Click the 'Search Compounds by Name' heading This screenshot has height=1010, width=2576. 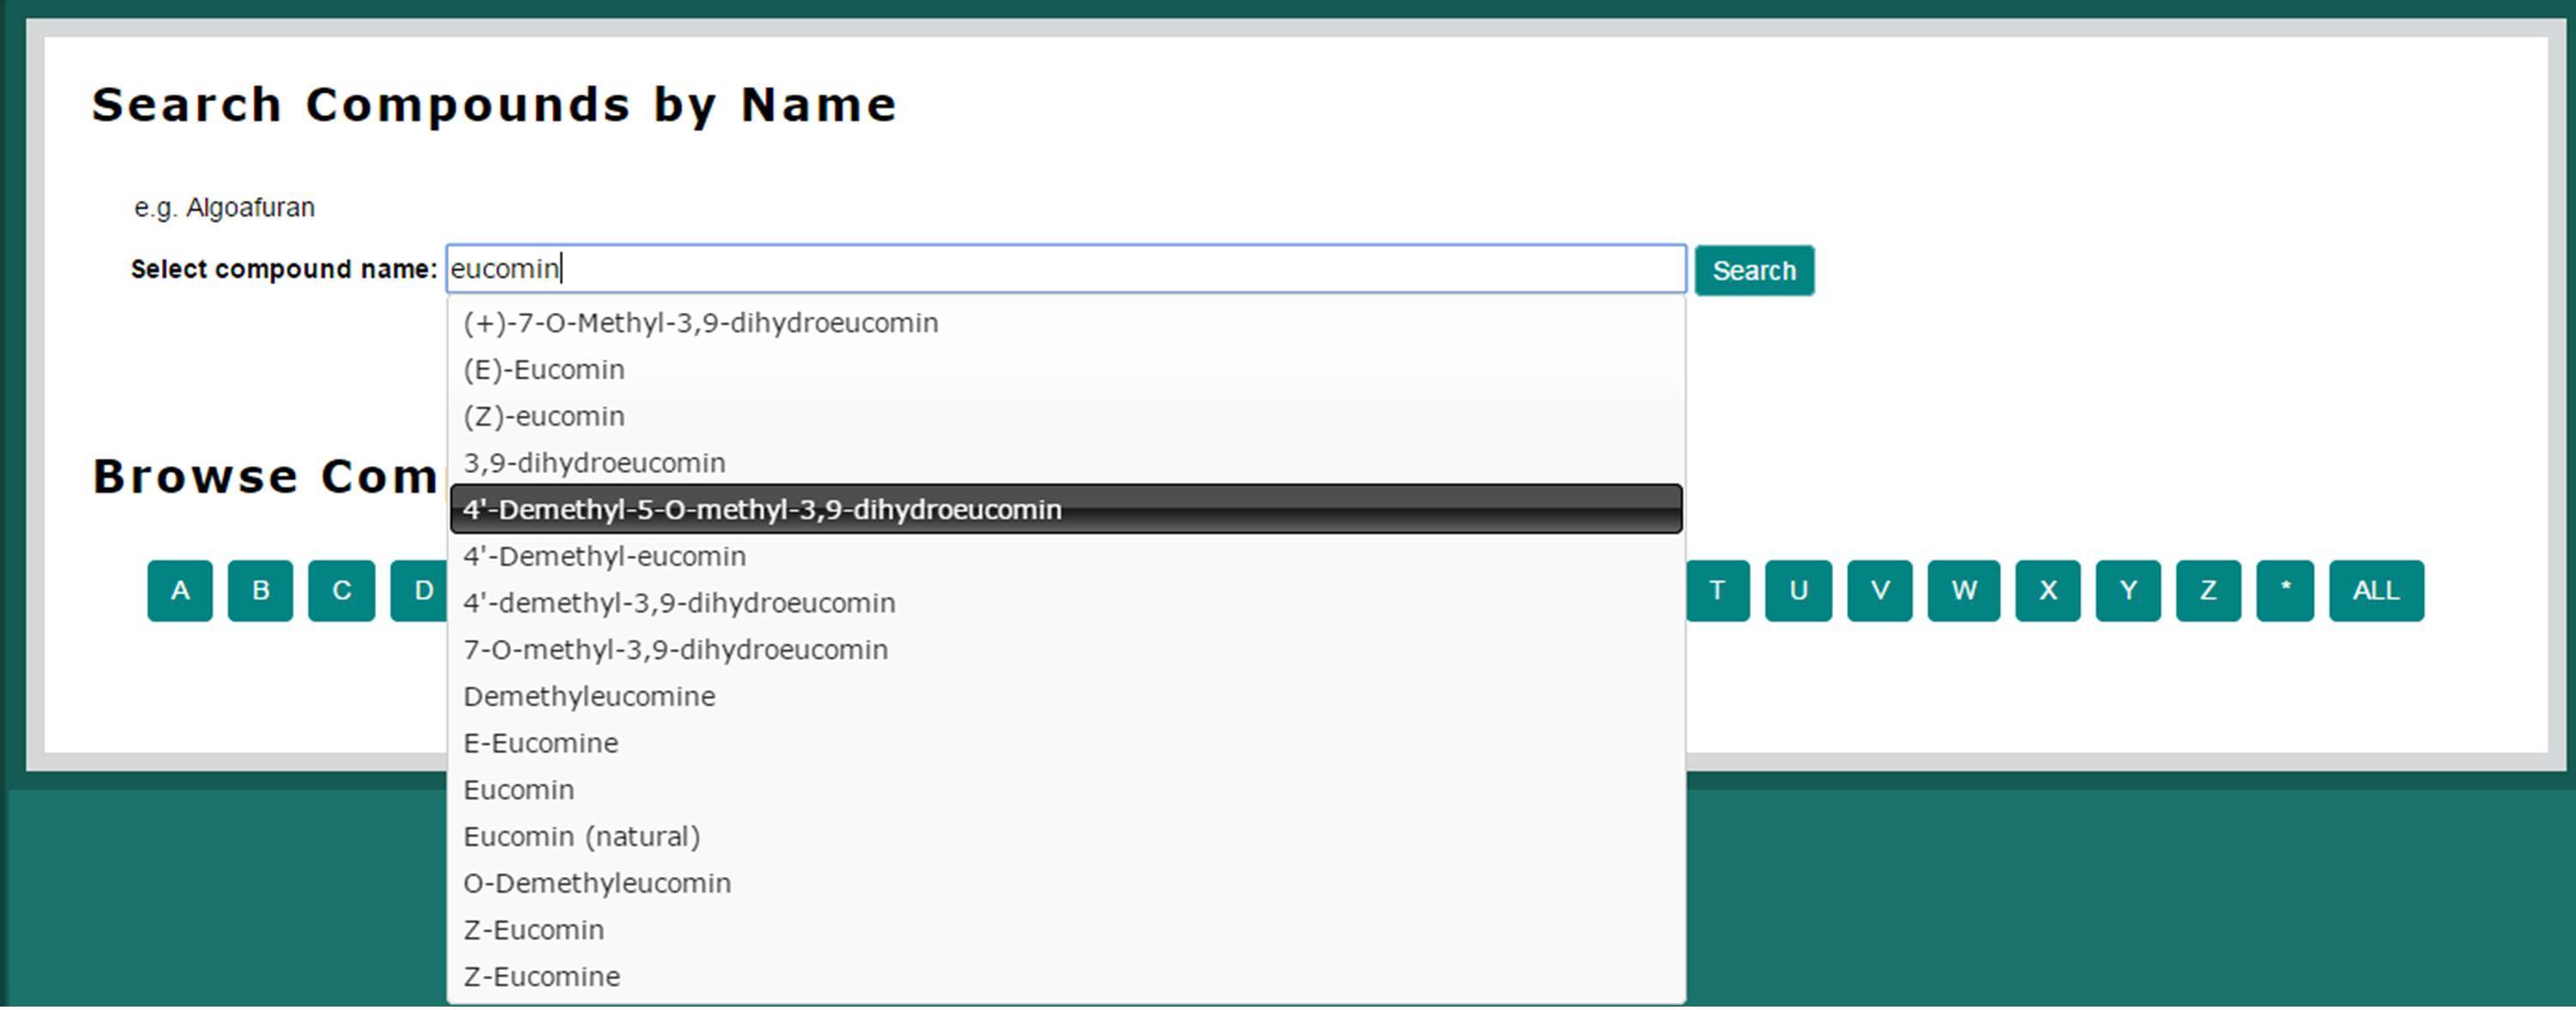(495, 106)
